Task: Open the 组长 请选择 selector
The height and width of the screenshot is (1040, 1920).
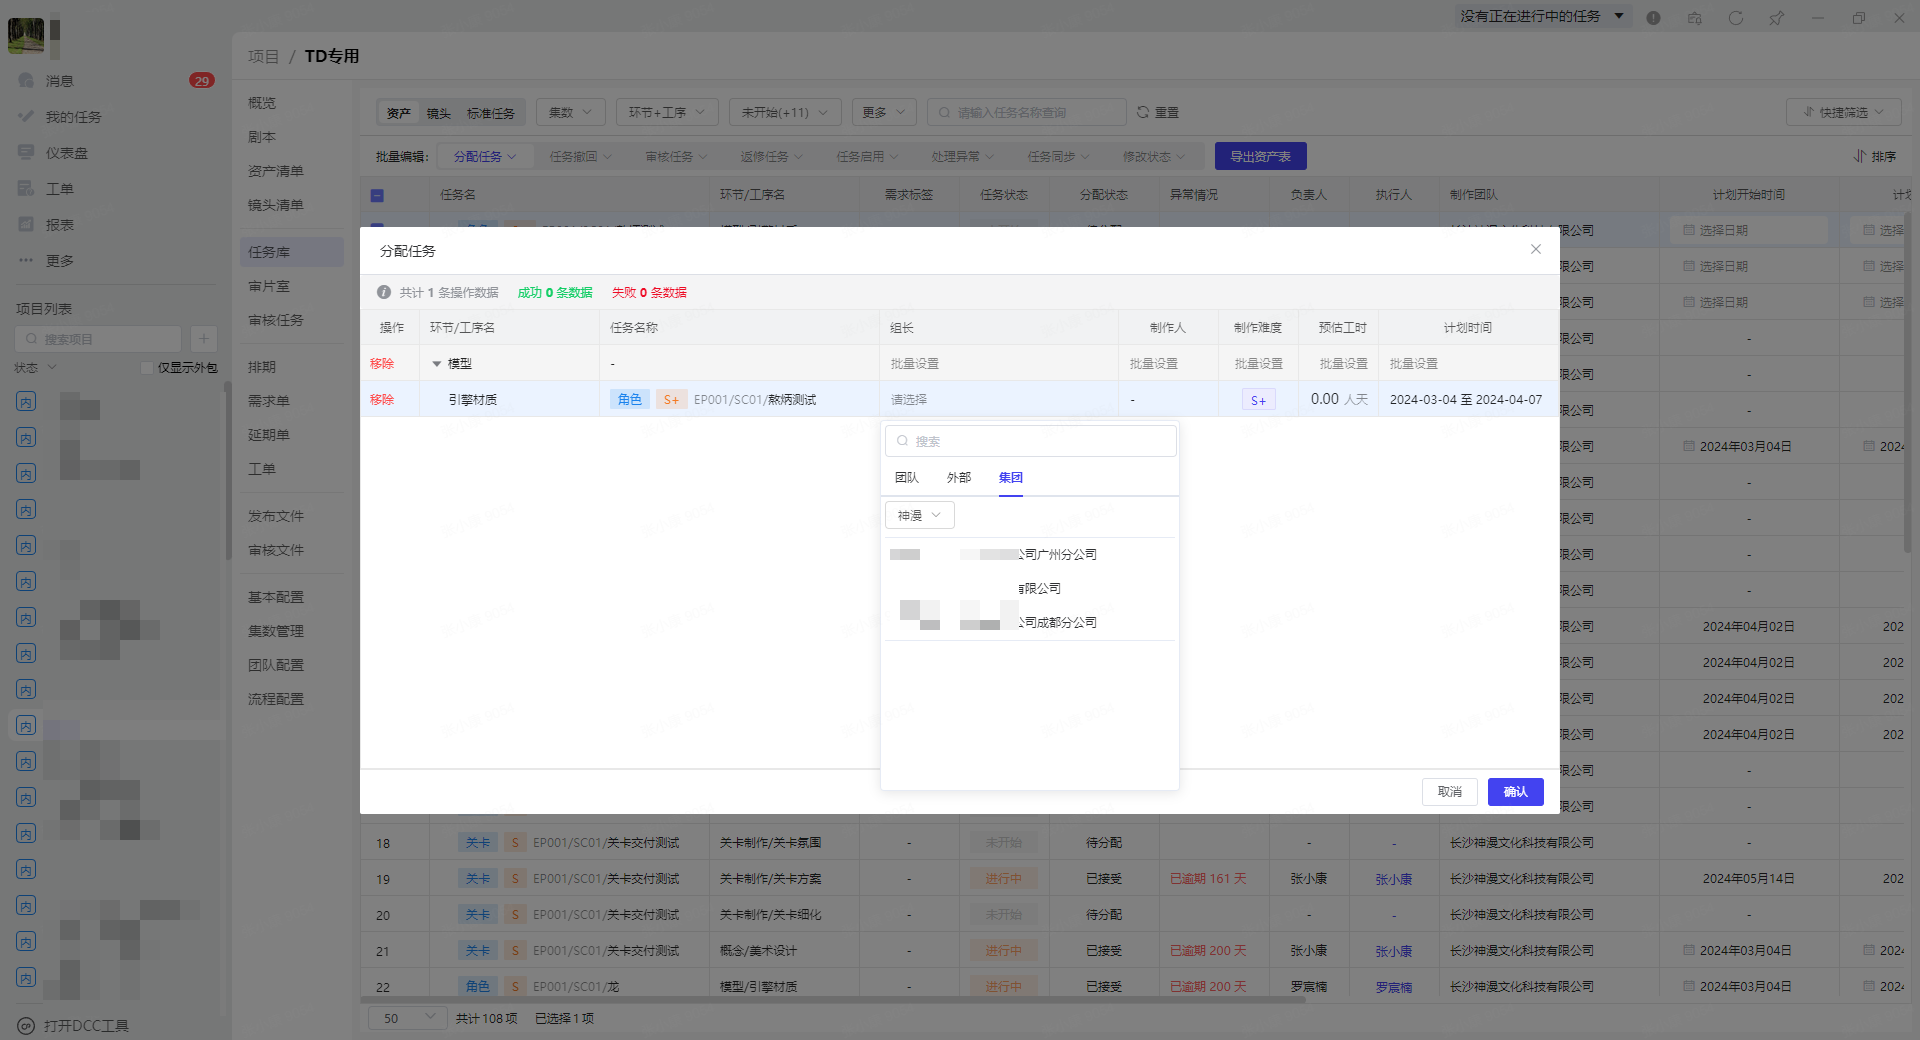Action: (996, 400)
